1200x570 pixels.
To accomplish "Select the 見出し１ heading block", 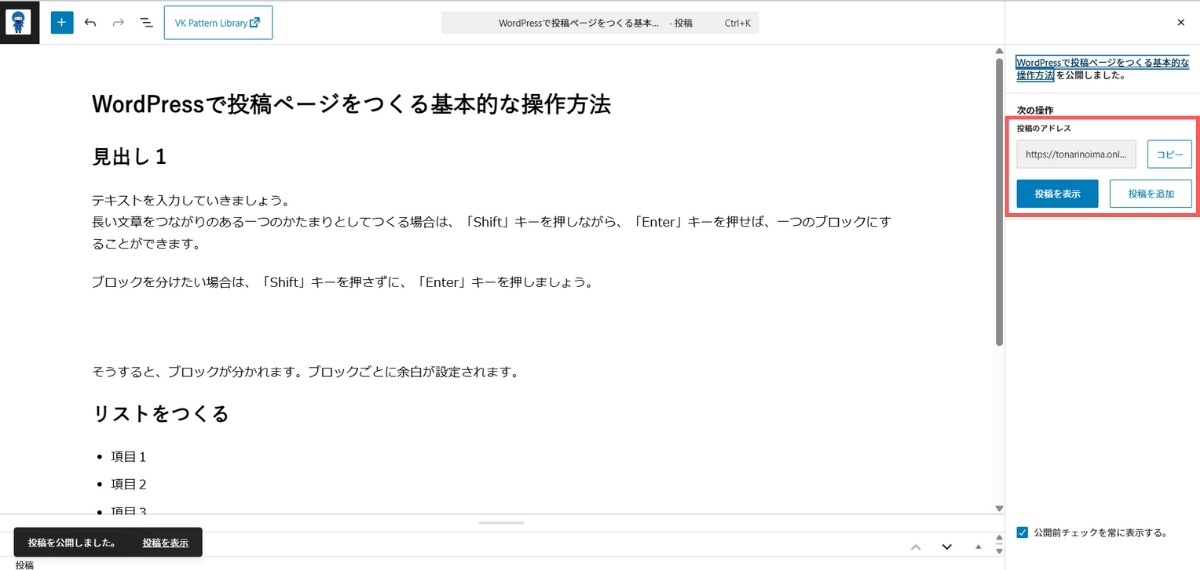I will click(x=129, y=157).
